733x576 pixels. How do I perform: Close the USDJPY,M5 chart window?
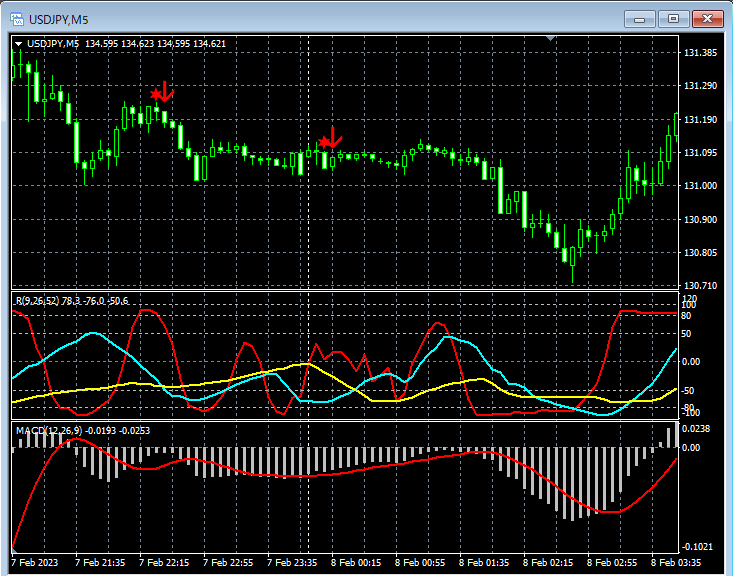pyautogui.click(x=706, y=18)
